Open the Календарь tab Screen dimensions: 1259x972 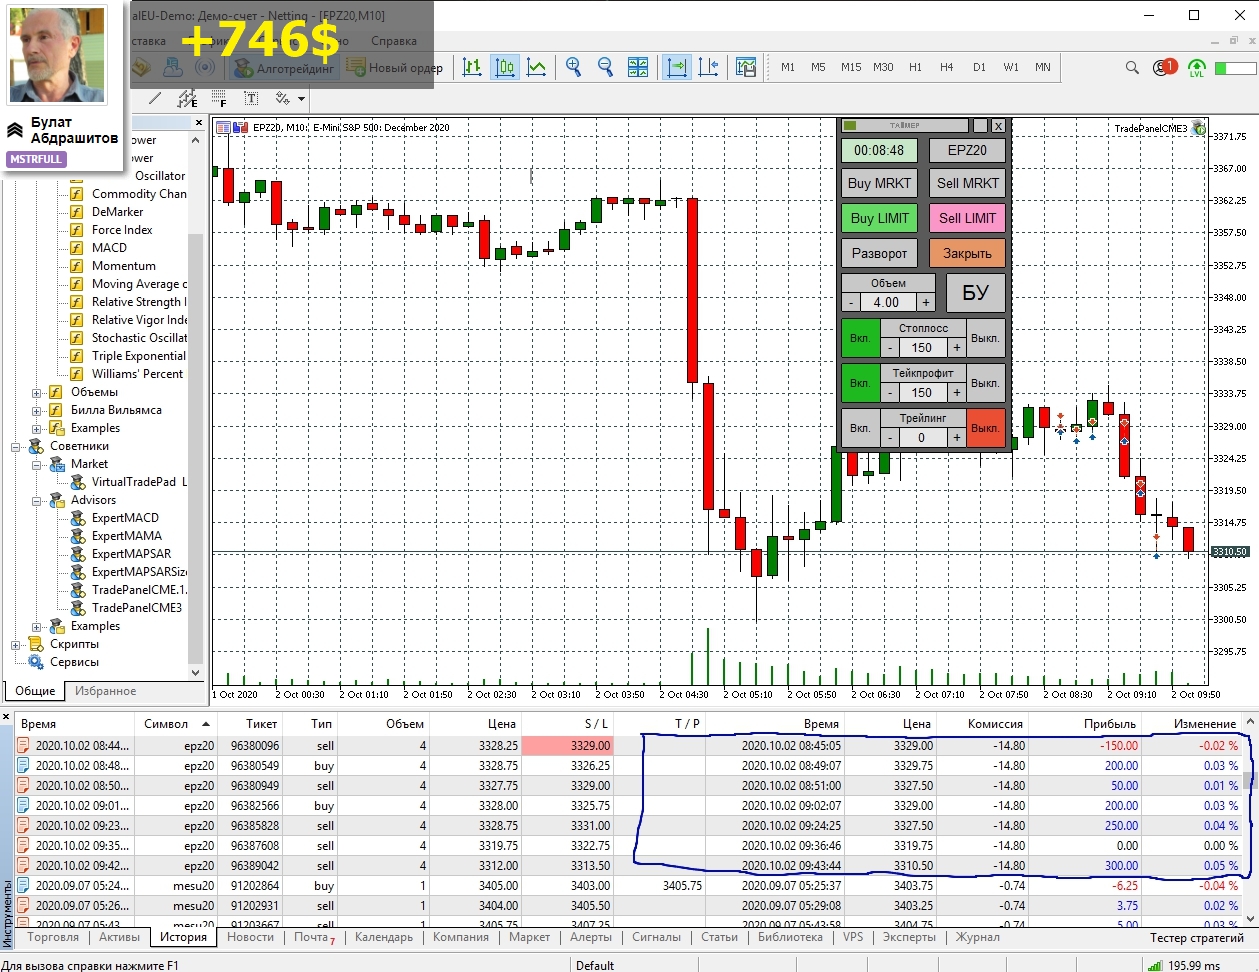click(x=384, y=937)
